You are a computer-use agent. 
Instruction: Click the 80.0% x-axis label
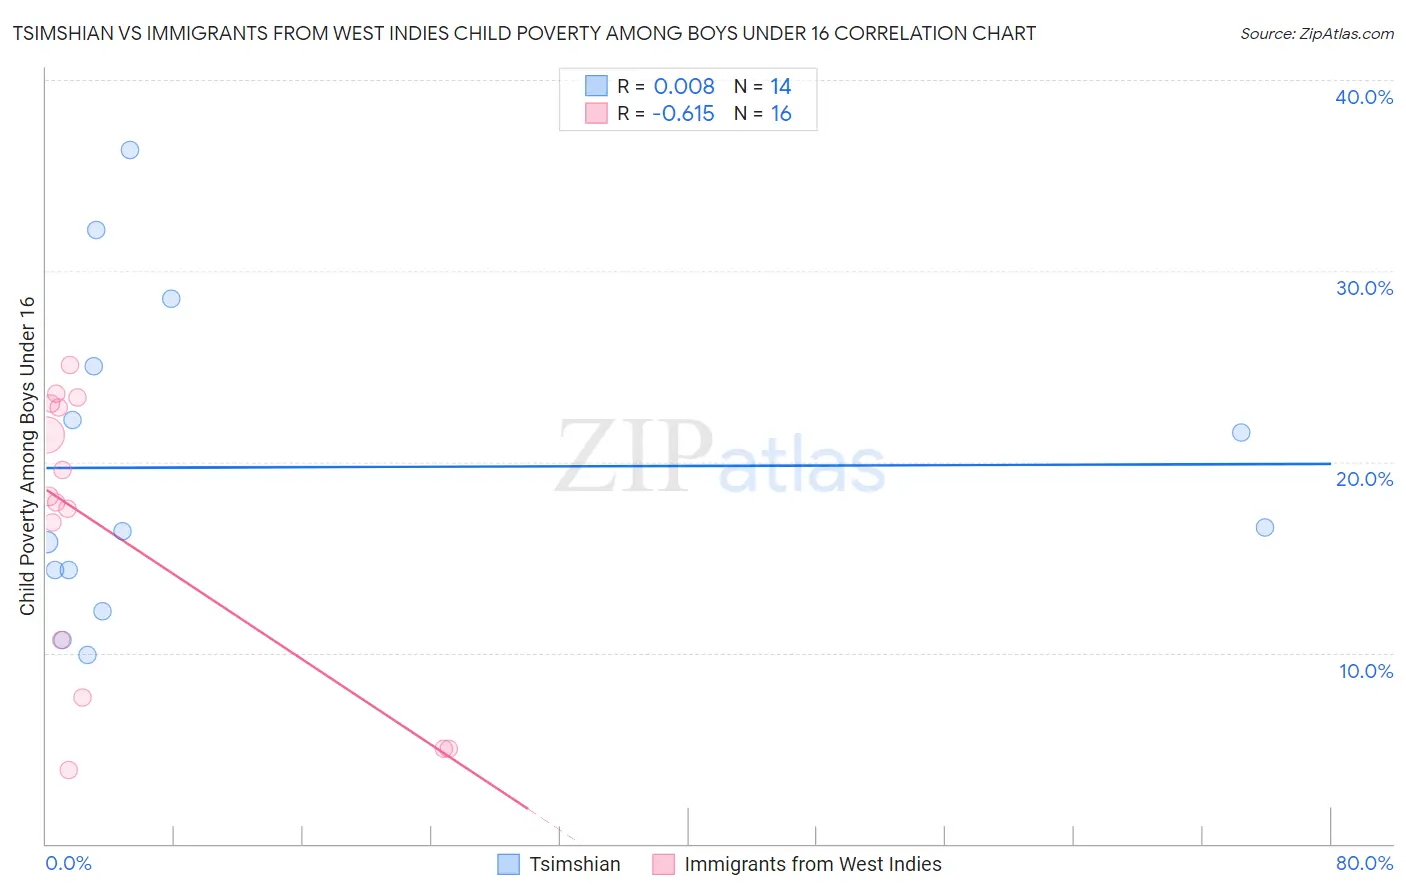click(1364, 863)
